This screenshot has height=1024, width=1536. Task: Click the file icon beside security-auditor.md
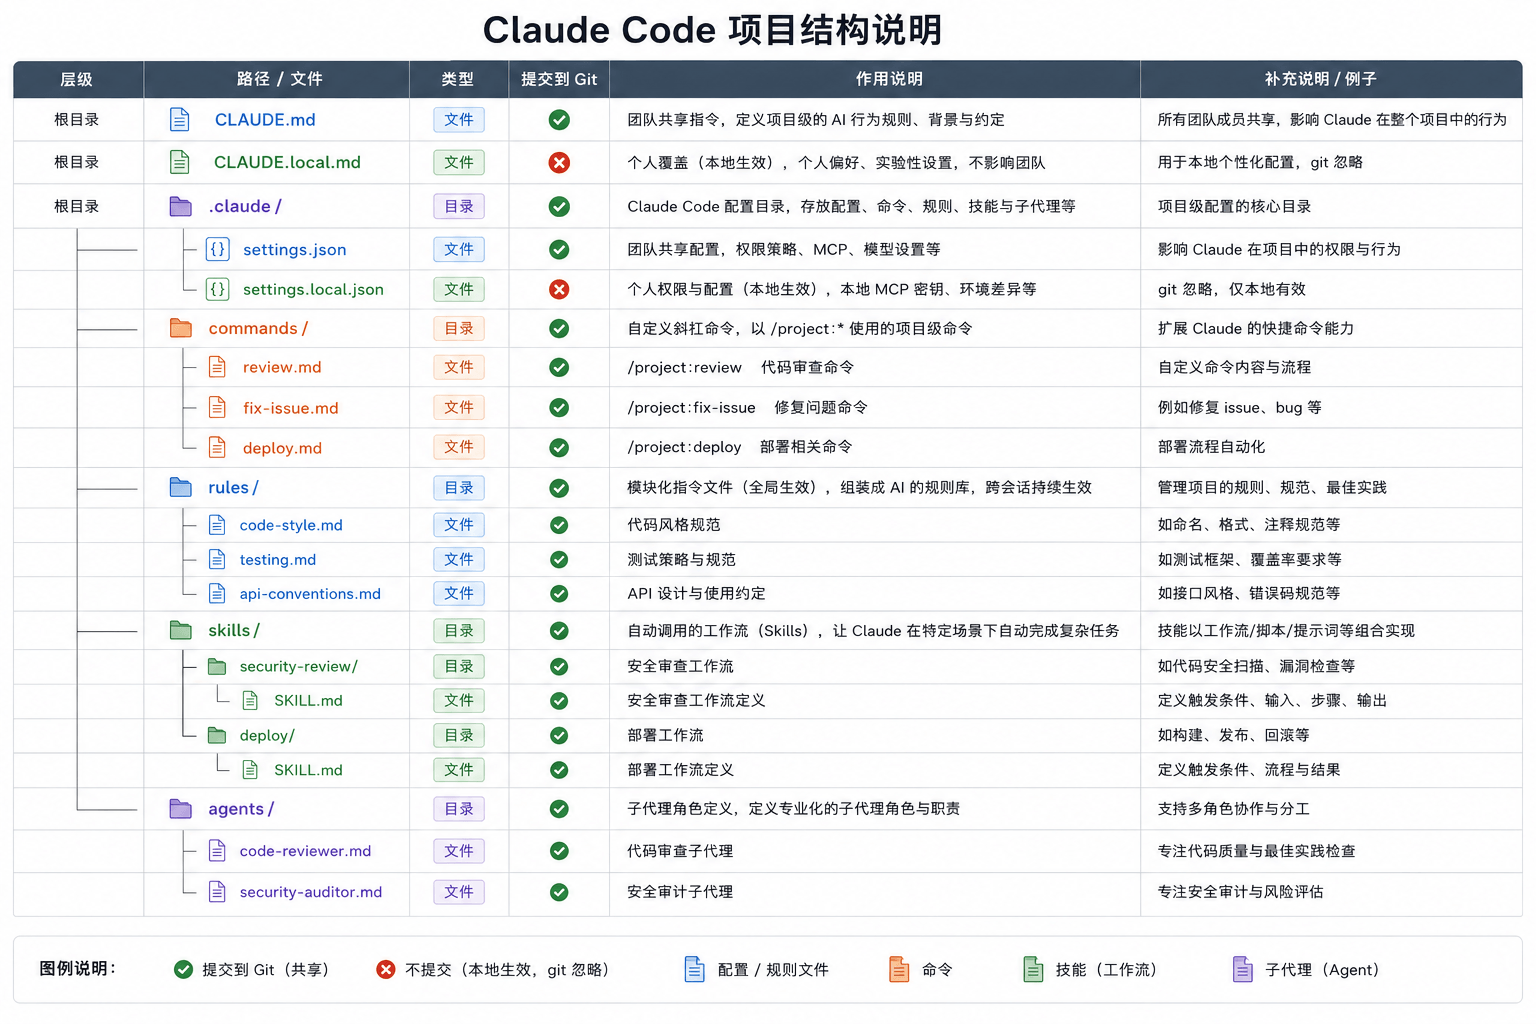tap(217, 891)
